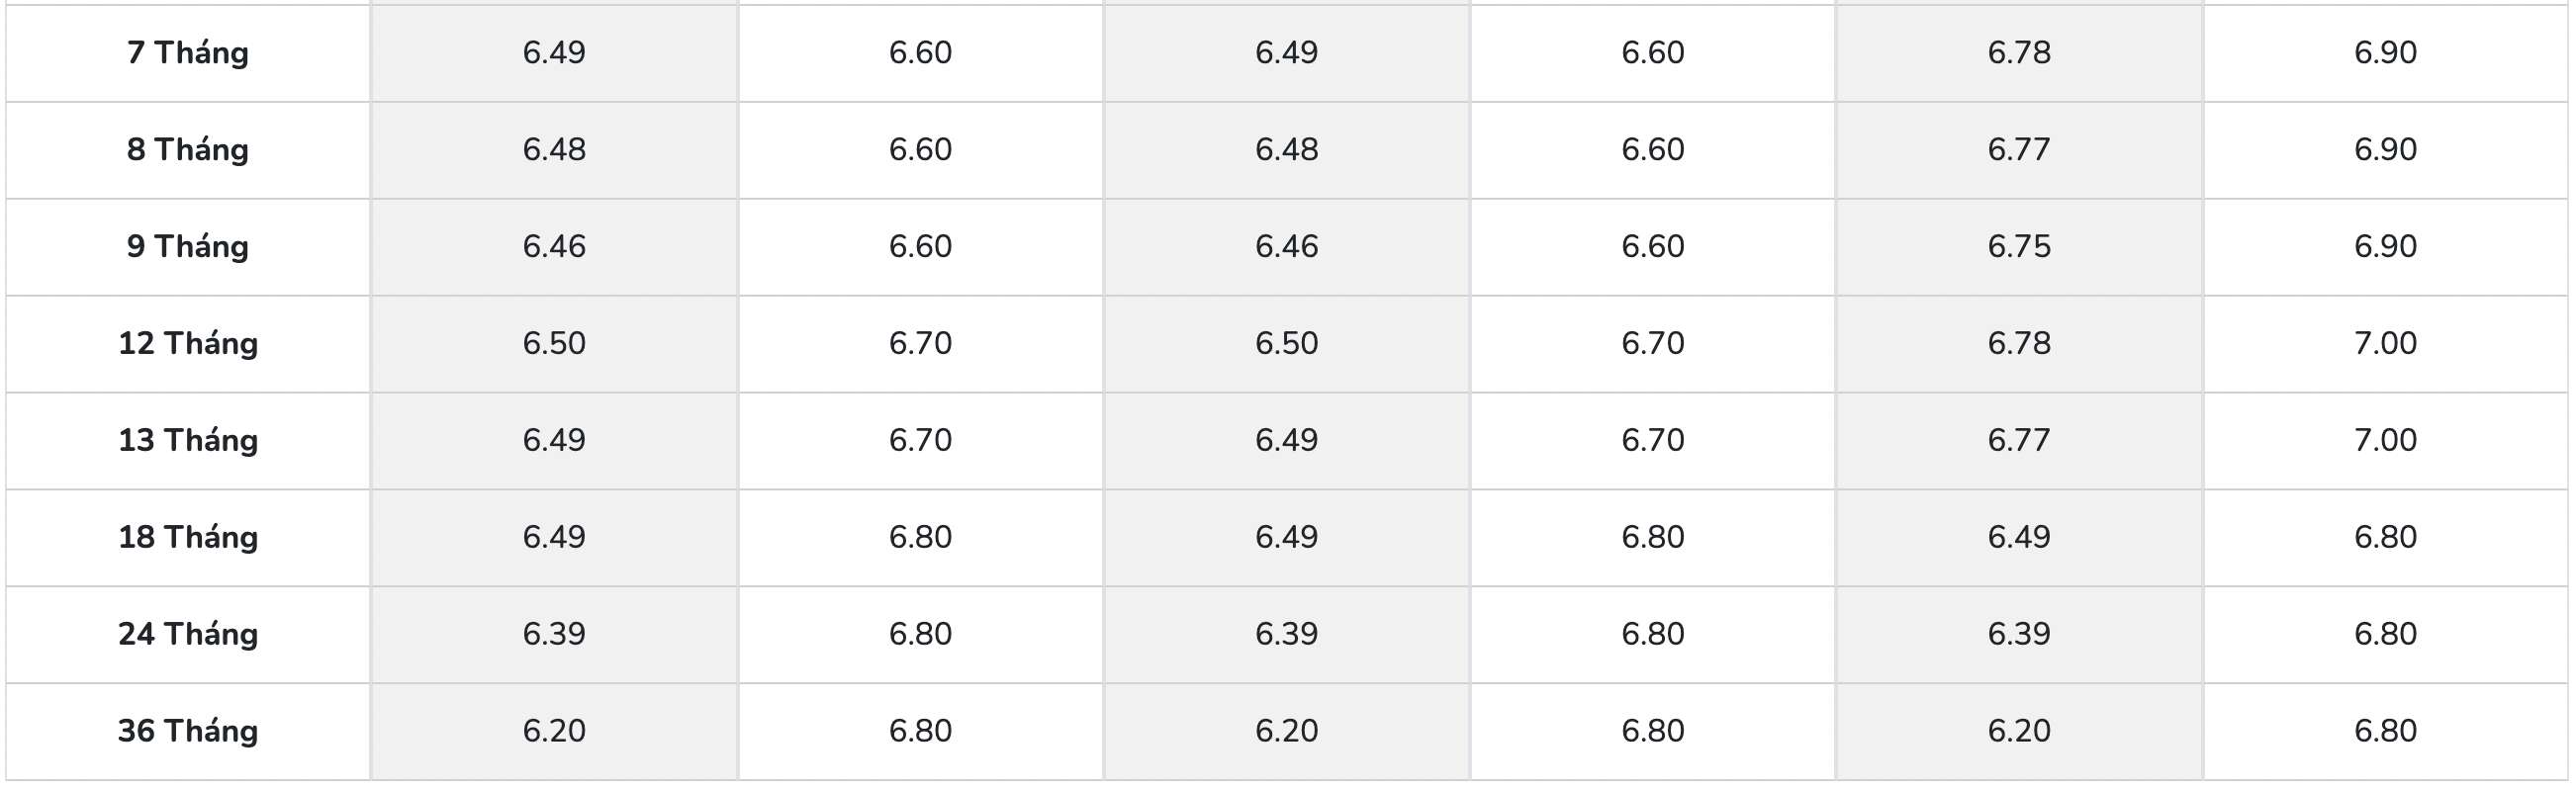Click the "13 Tháng" row label

point(188,440)
